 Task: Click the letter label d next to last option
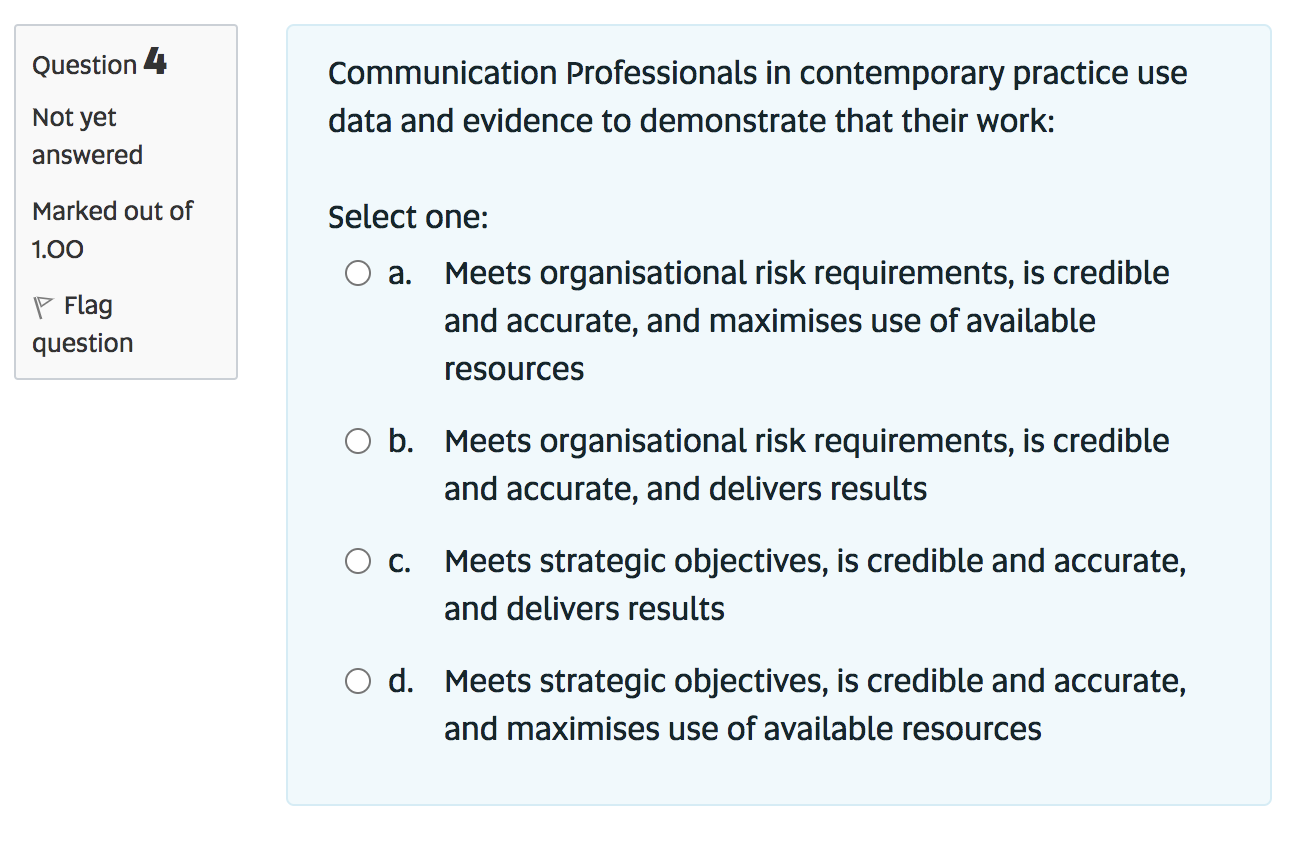tap(398, 681)
